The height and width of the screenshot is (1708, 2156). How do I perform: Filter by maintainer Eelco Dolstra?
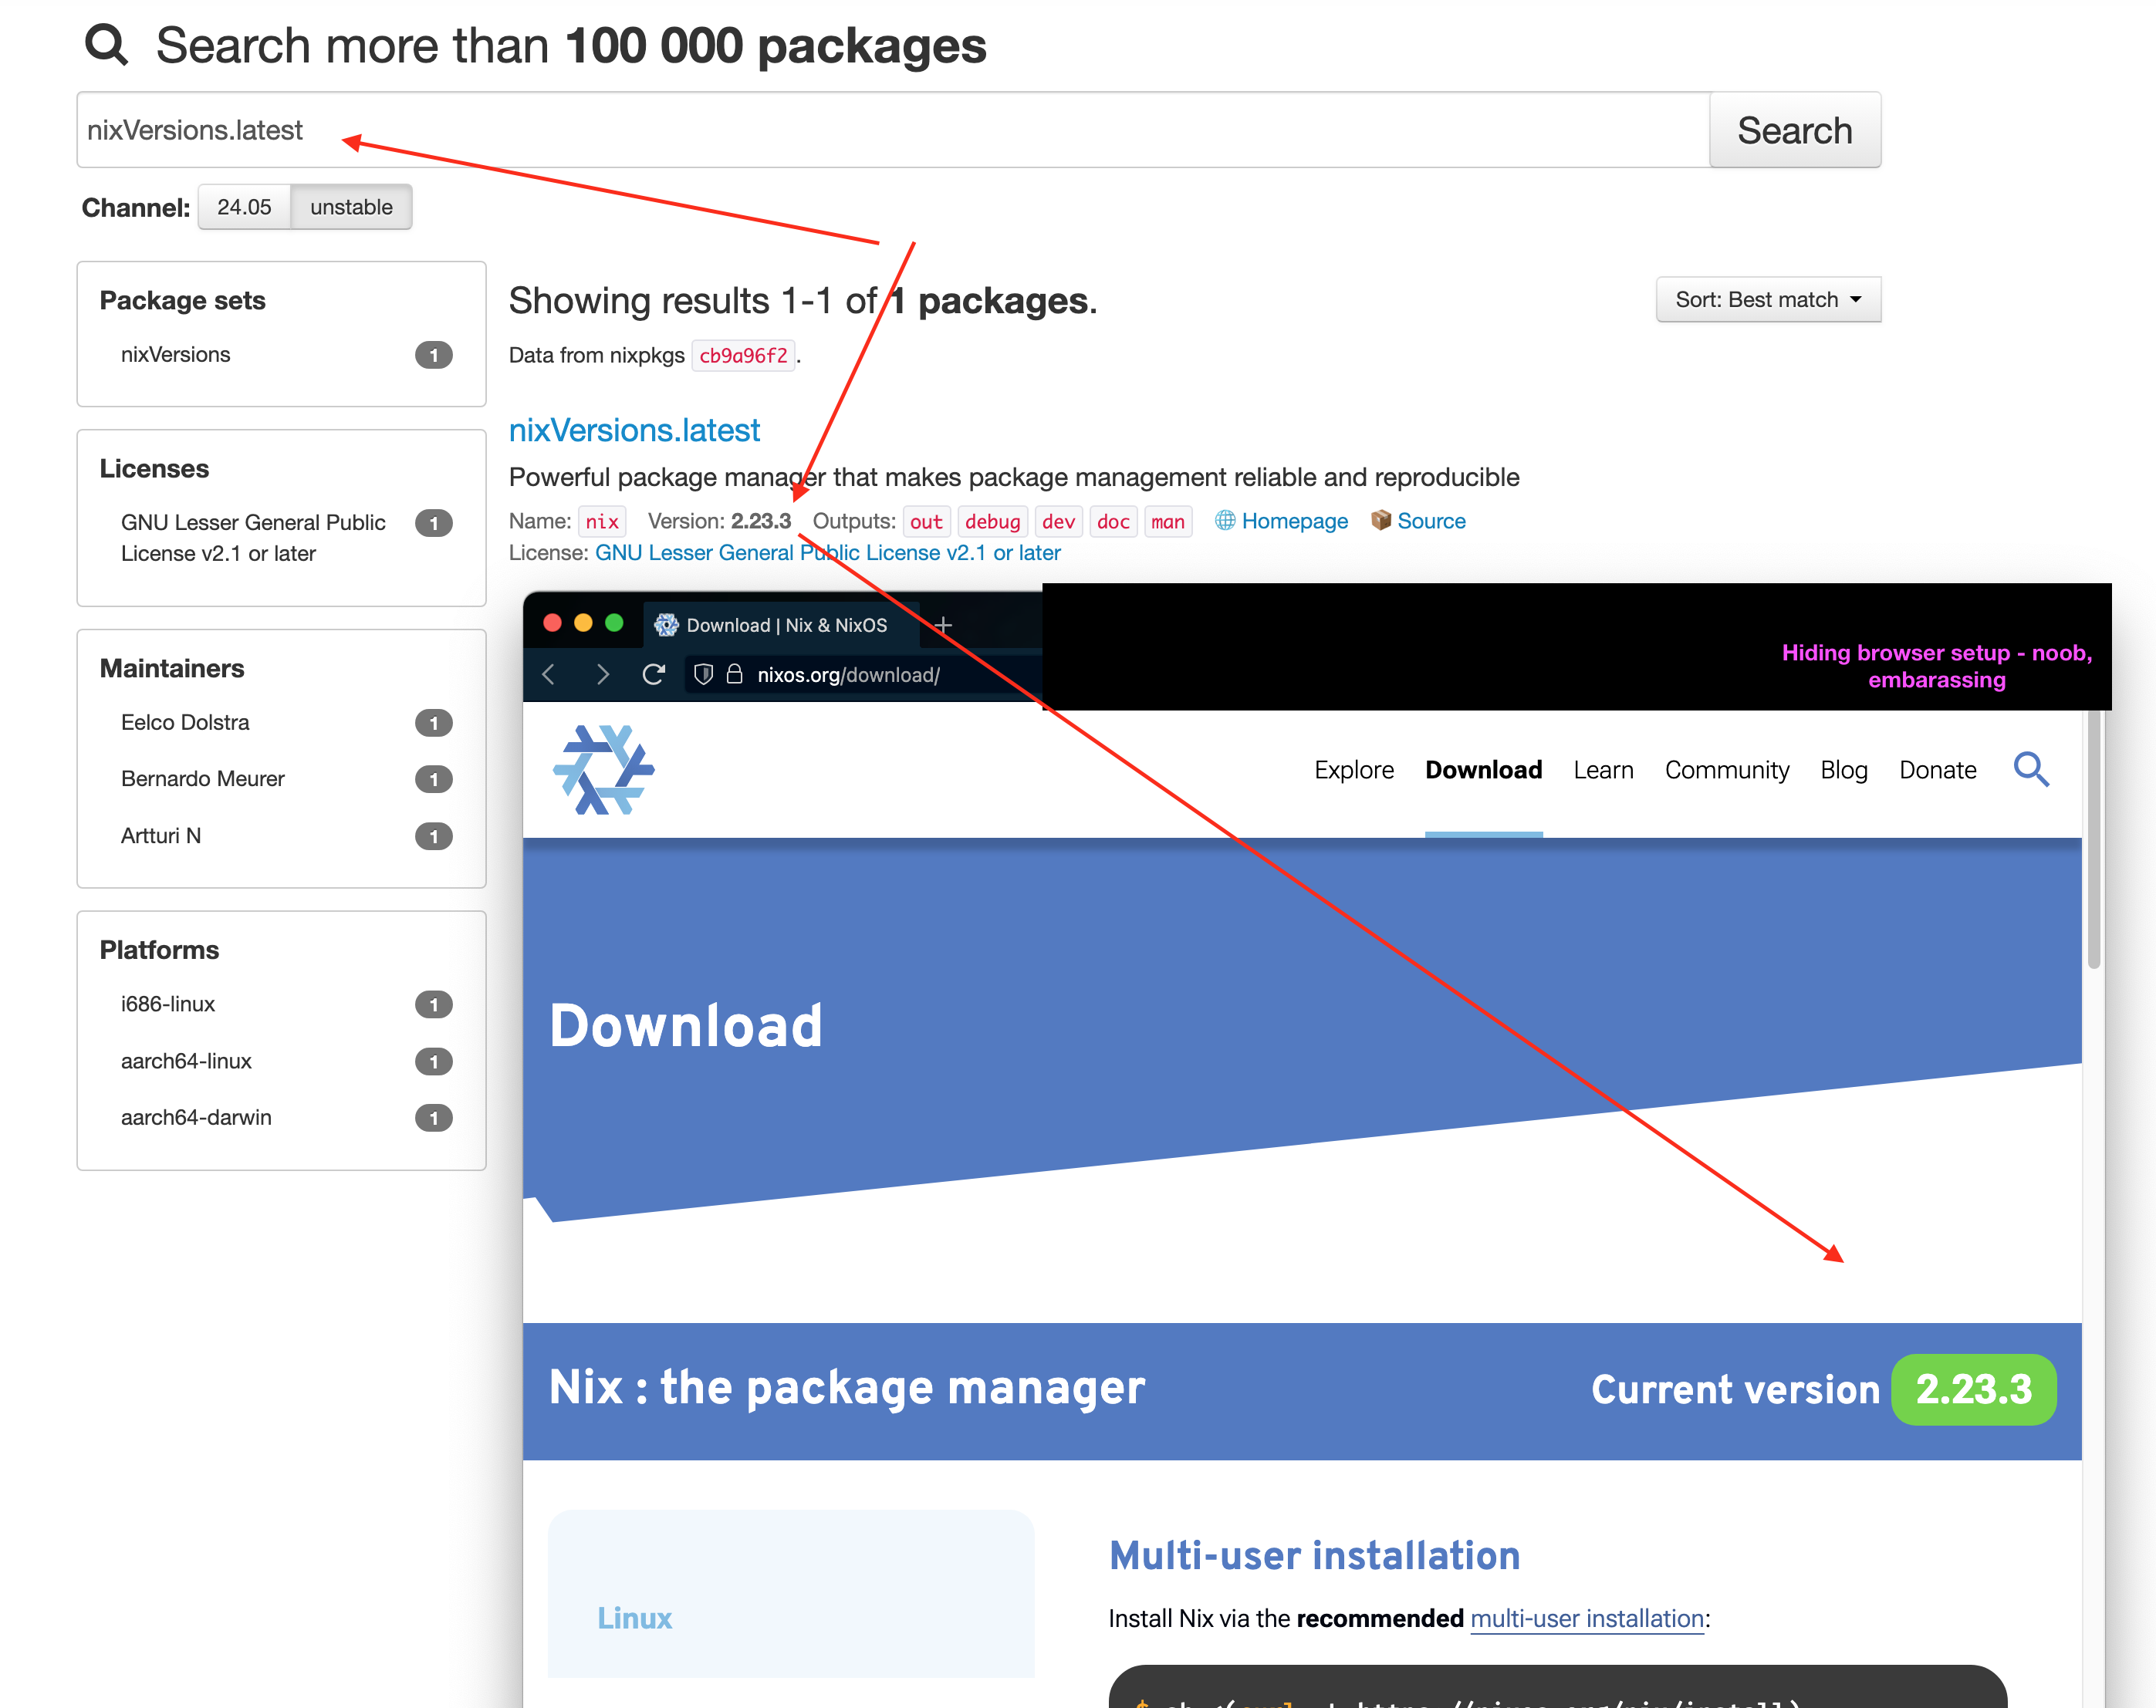[x=185, y=722]
